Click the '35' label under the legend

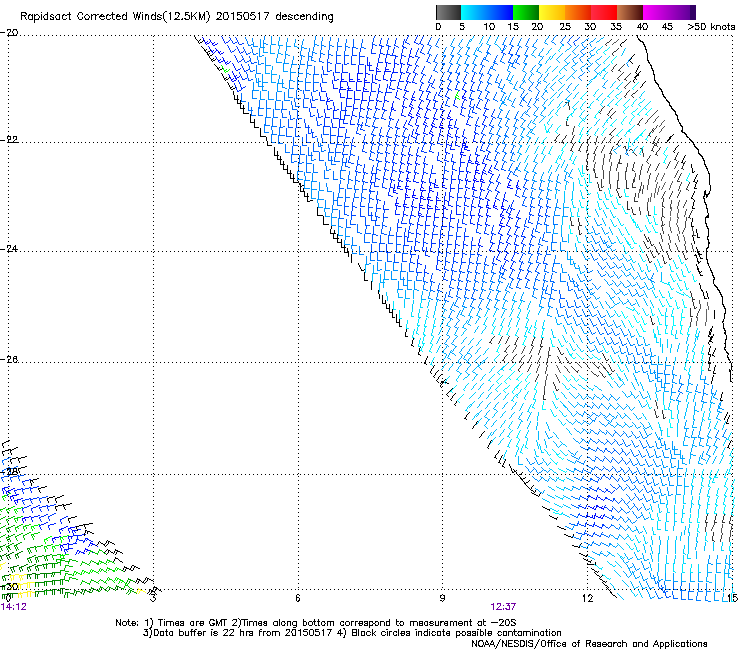[x=616, y=27]
